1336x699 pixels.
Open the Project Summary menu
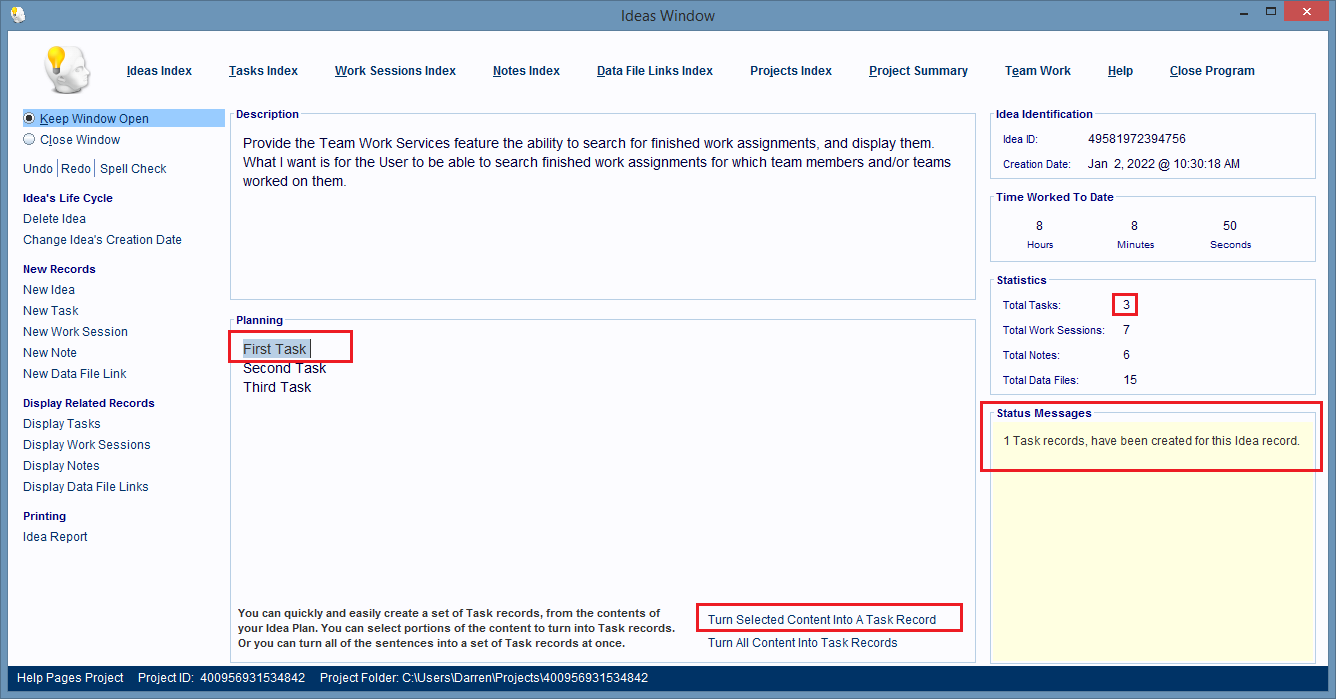[918, 71]
